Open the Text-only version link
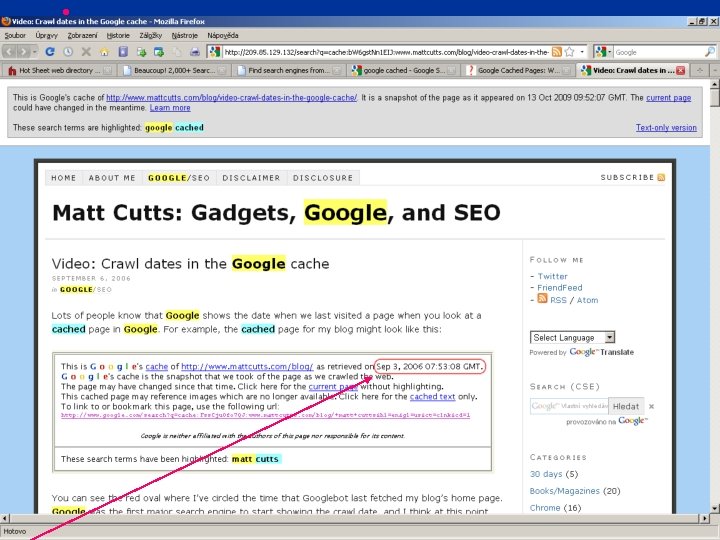The height and width of the screenshot is (540, 720). pos(666,127)
